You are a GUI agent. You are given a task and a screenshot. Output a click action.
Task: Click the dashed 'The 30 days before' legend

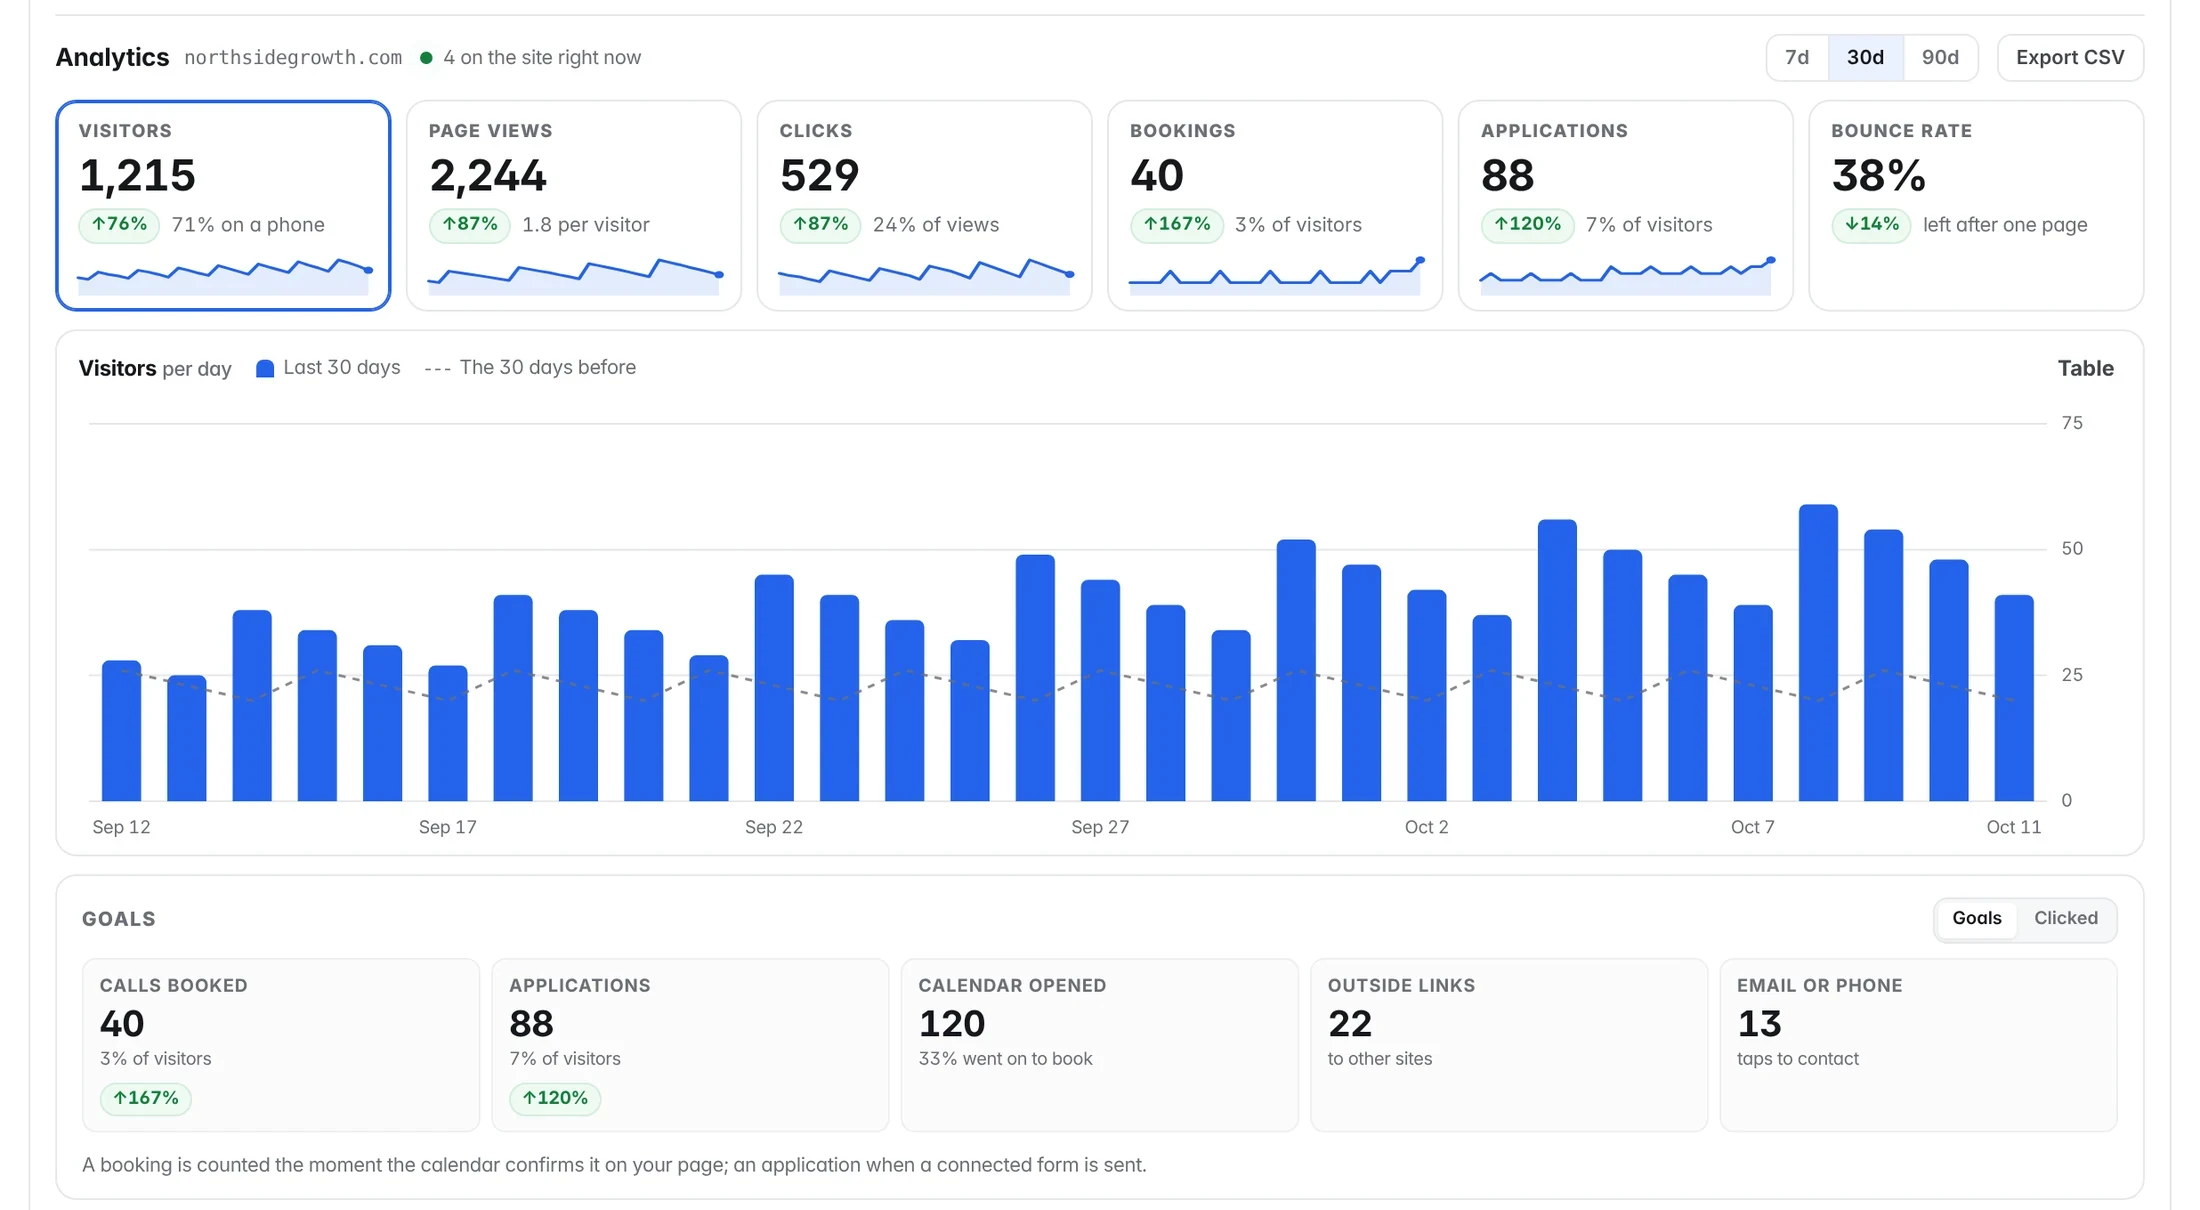point(530,367)
